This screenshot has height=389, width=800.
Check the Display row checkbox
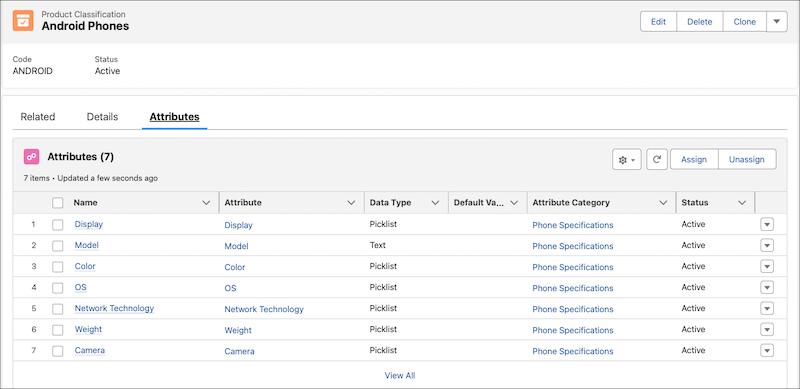point(58,225)
